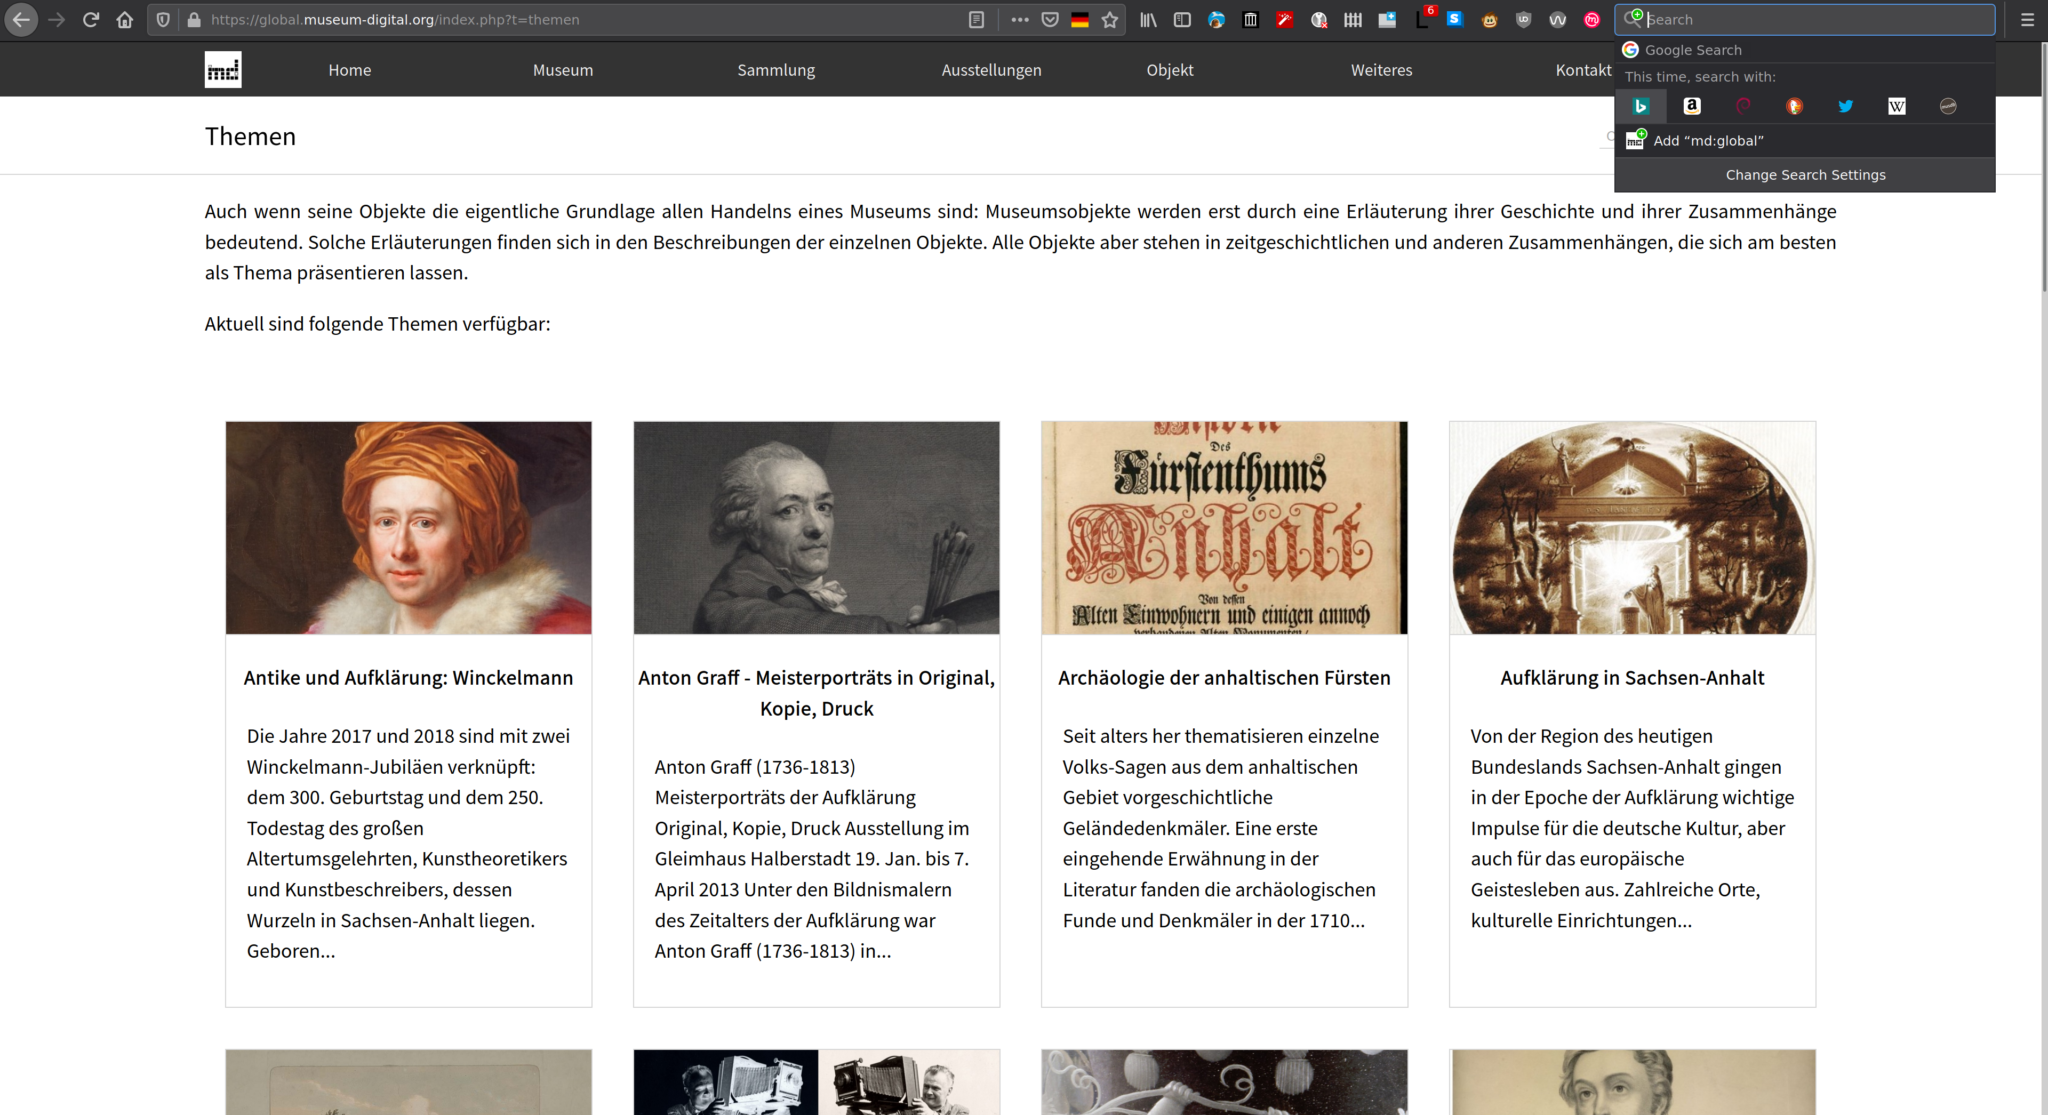Image resolution: width=2048 pixels, height=1115 pixels.
Task: Save page to Pocket
Action: 1050,19
